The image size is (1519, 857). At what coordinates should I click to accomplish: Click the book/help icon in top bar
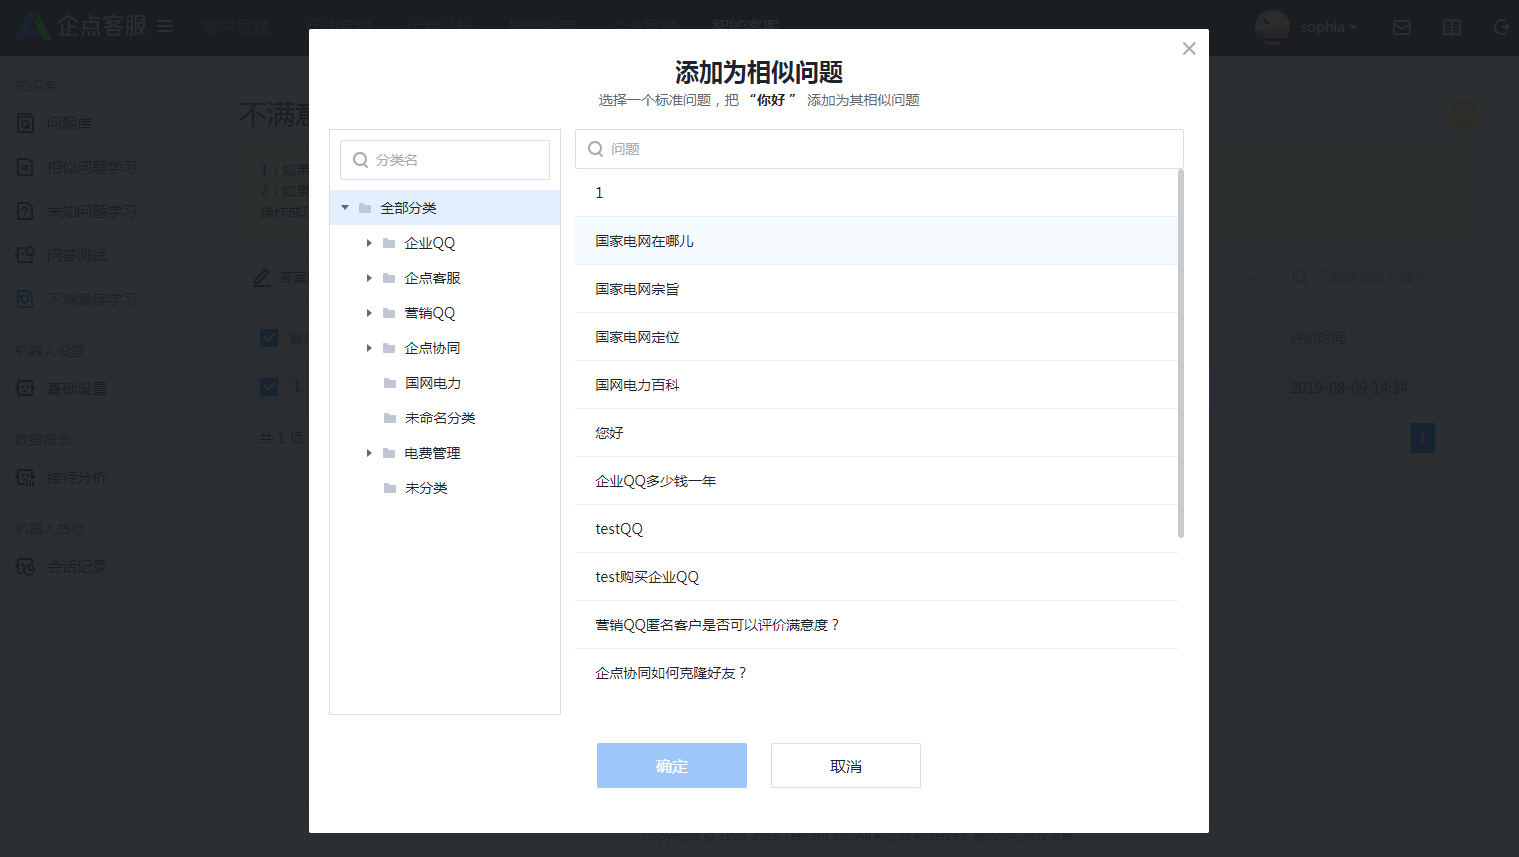pyautogui.click(x=1452, y=28)
